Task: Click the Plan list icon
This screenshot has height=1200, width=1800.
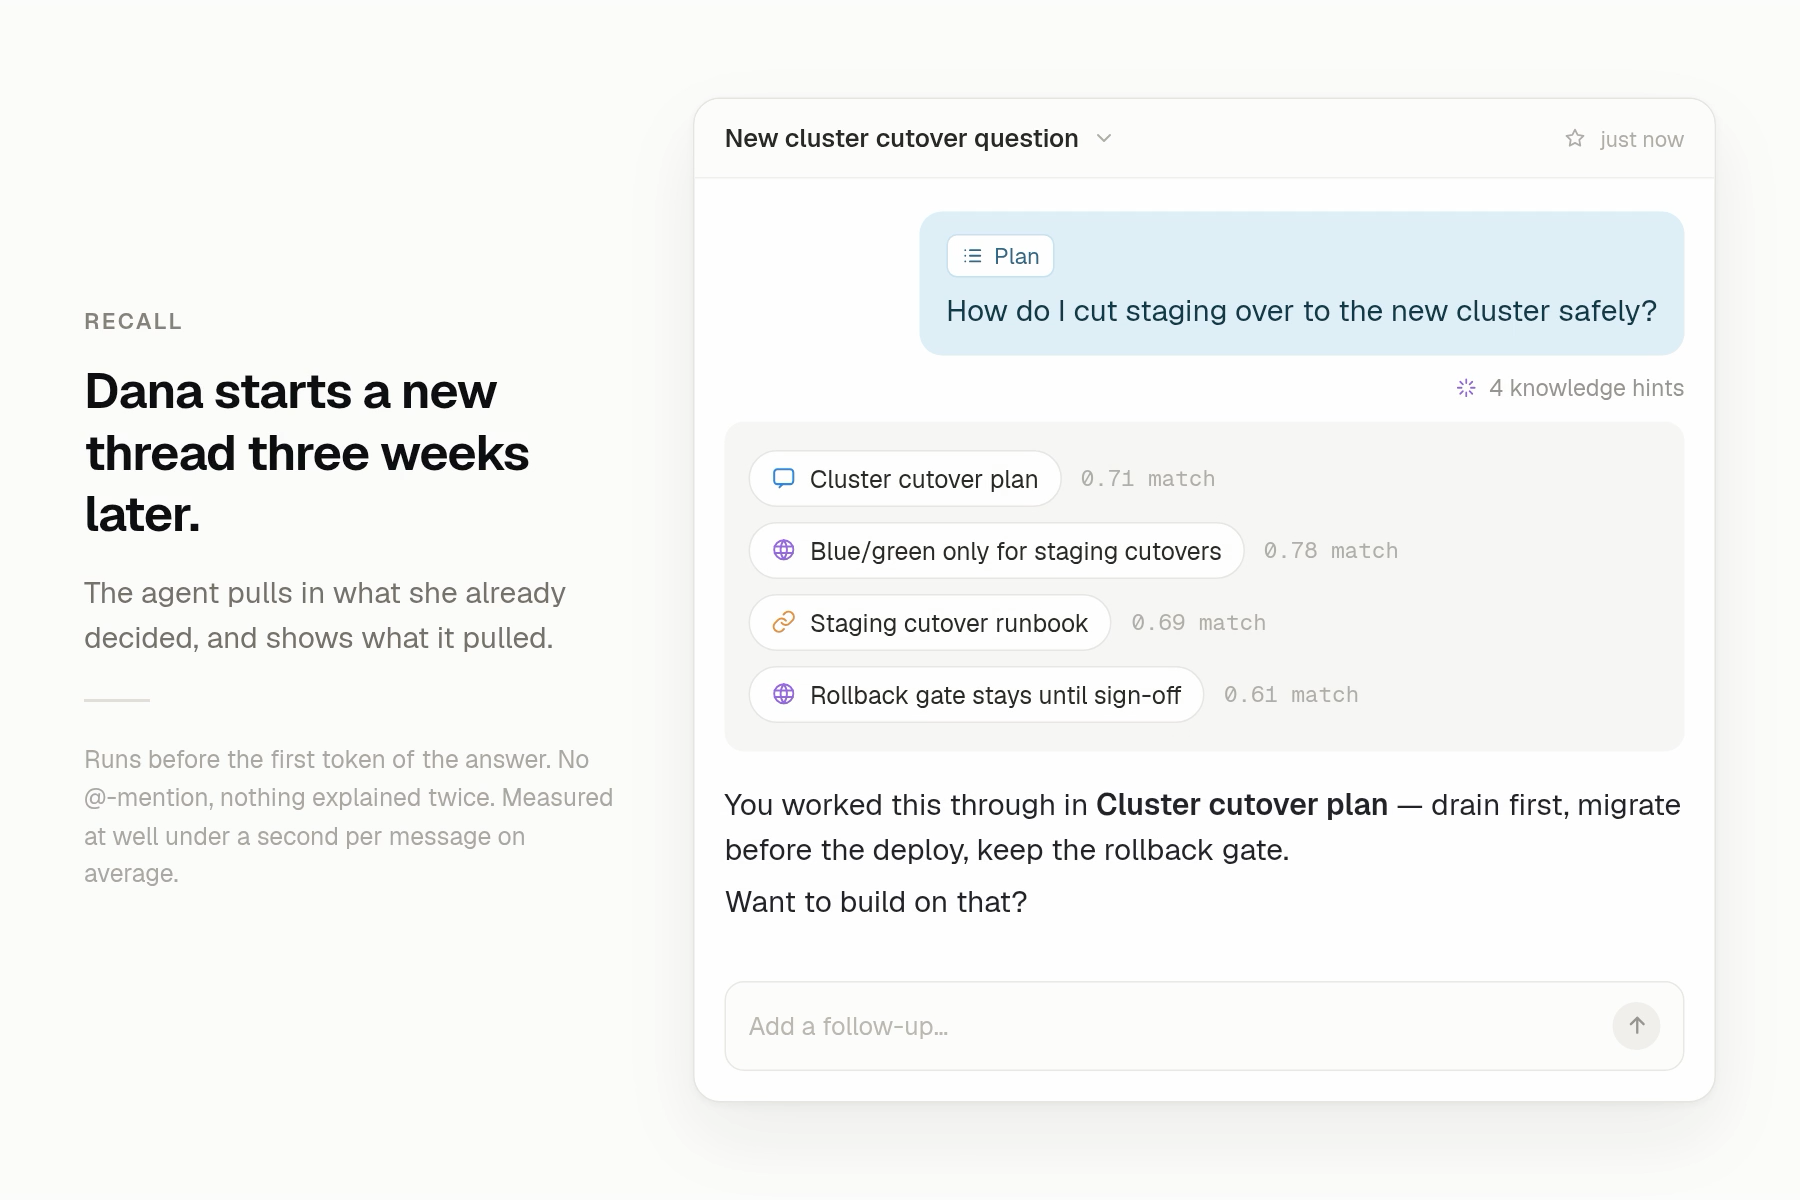Action: click(973, 256)
